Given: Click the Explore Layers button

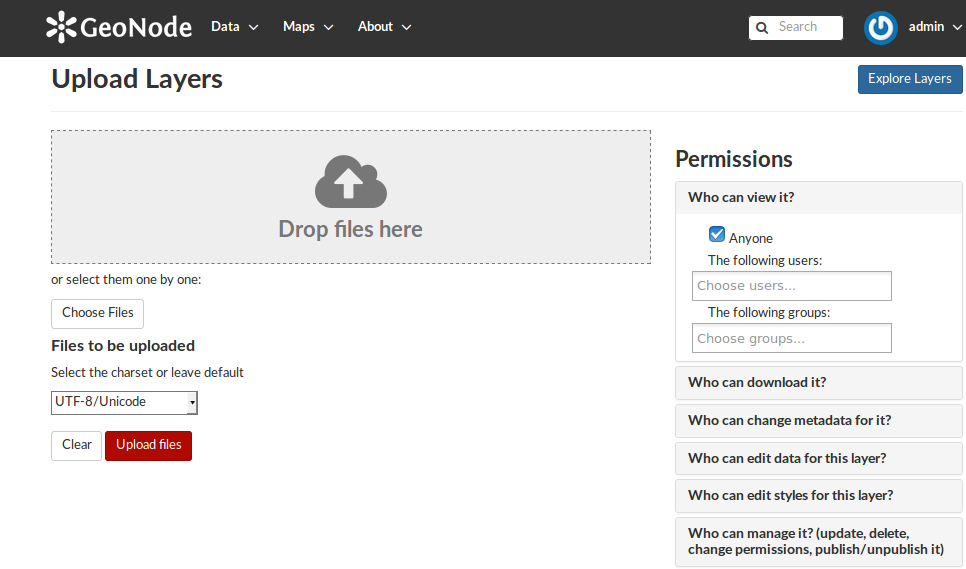Looking at the screenshot, I should coord(909,79).
